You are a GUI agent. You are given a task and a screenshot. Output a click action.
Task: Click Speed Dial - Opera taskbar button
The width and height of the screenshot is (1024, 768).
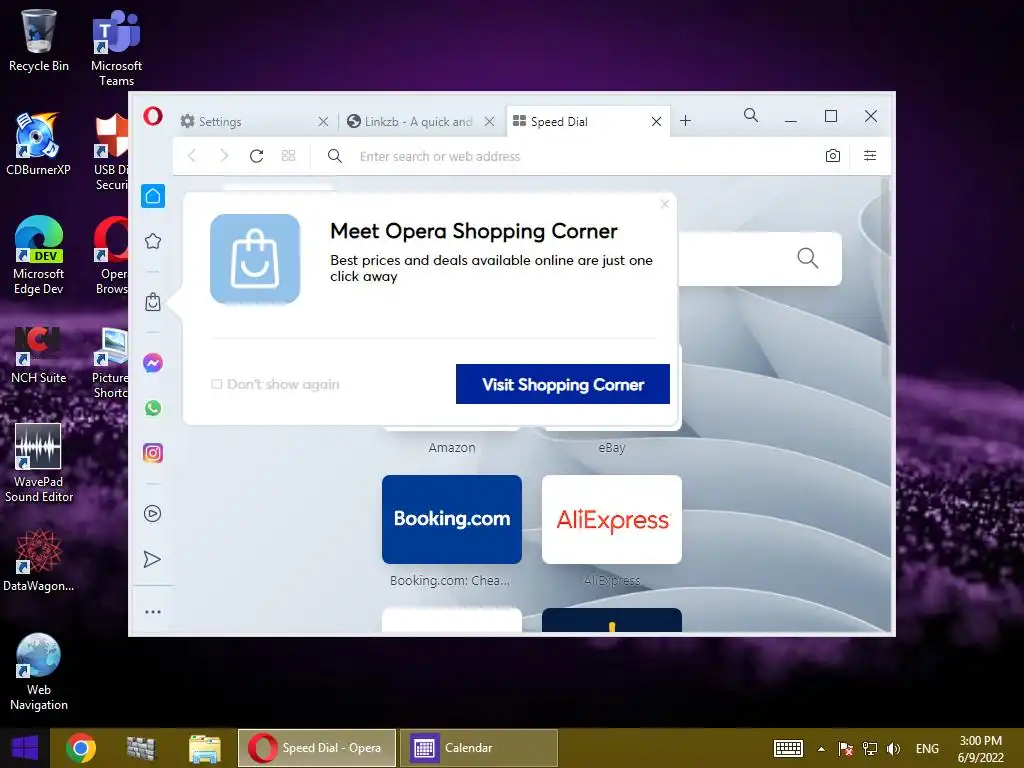(x=317, y=748)
